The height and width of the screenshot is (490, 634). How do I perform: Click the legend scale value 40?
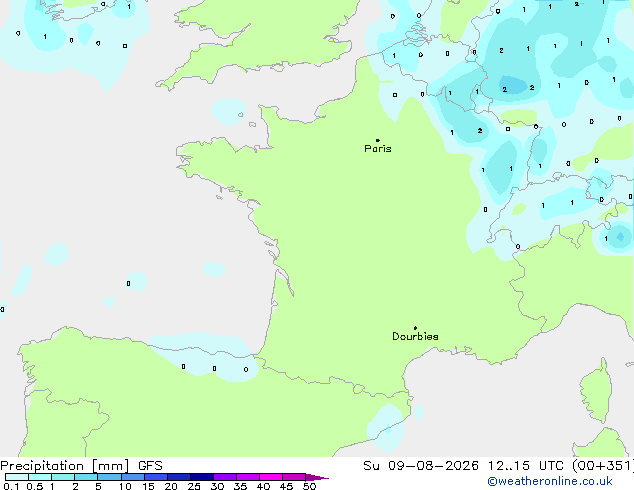(x=263, y=486)
